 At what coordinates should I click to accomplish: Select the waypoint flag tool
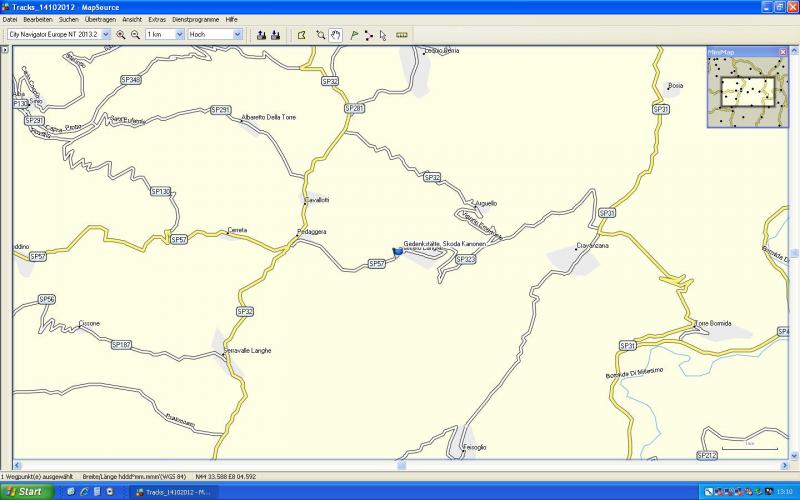click(353, 34)
